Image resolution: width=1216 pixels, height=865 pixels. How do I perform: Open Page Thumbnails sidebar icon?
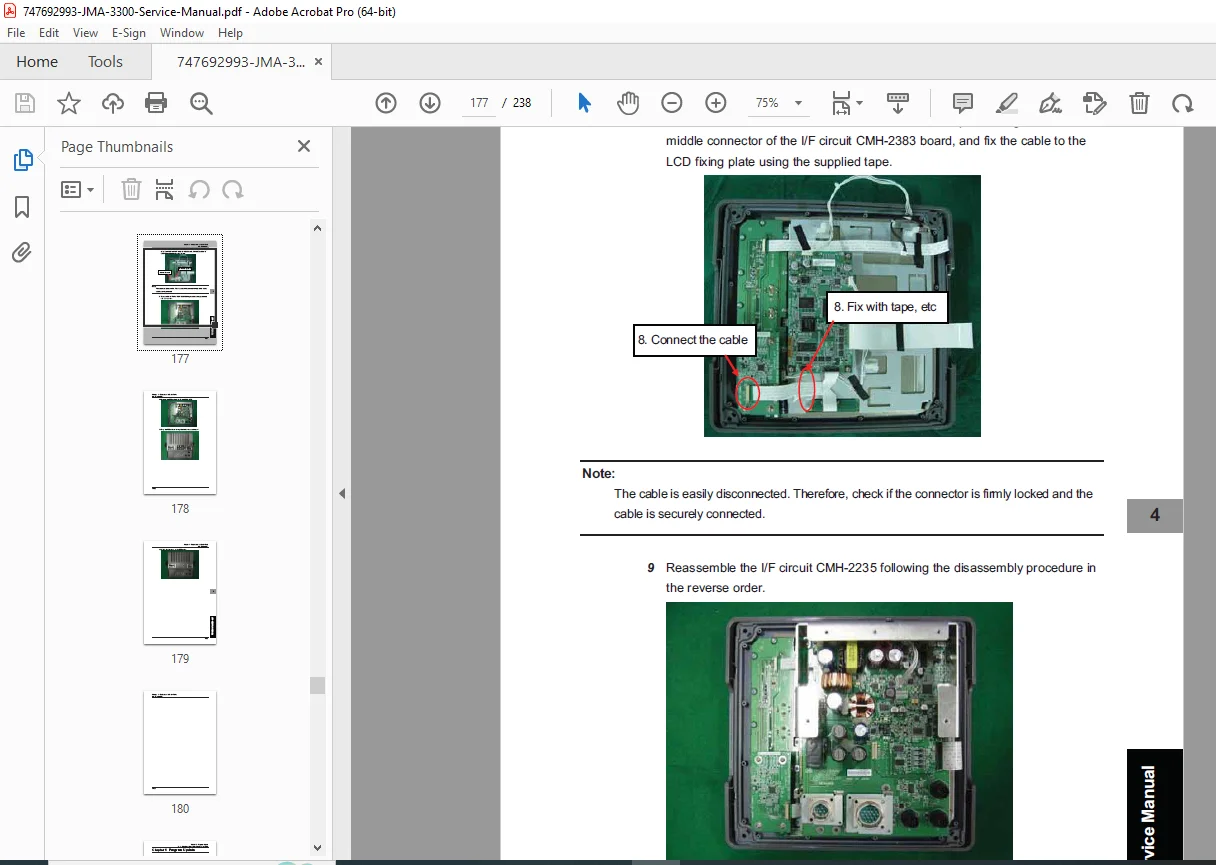click(22, 160)
